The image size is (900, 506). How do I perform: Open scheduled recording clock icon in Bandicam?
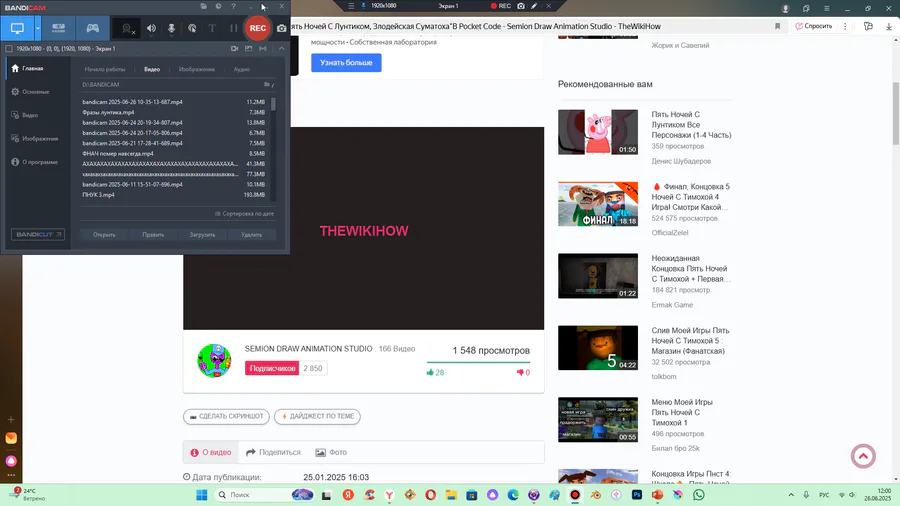(218, 6)
